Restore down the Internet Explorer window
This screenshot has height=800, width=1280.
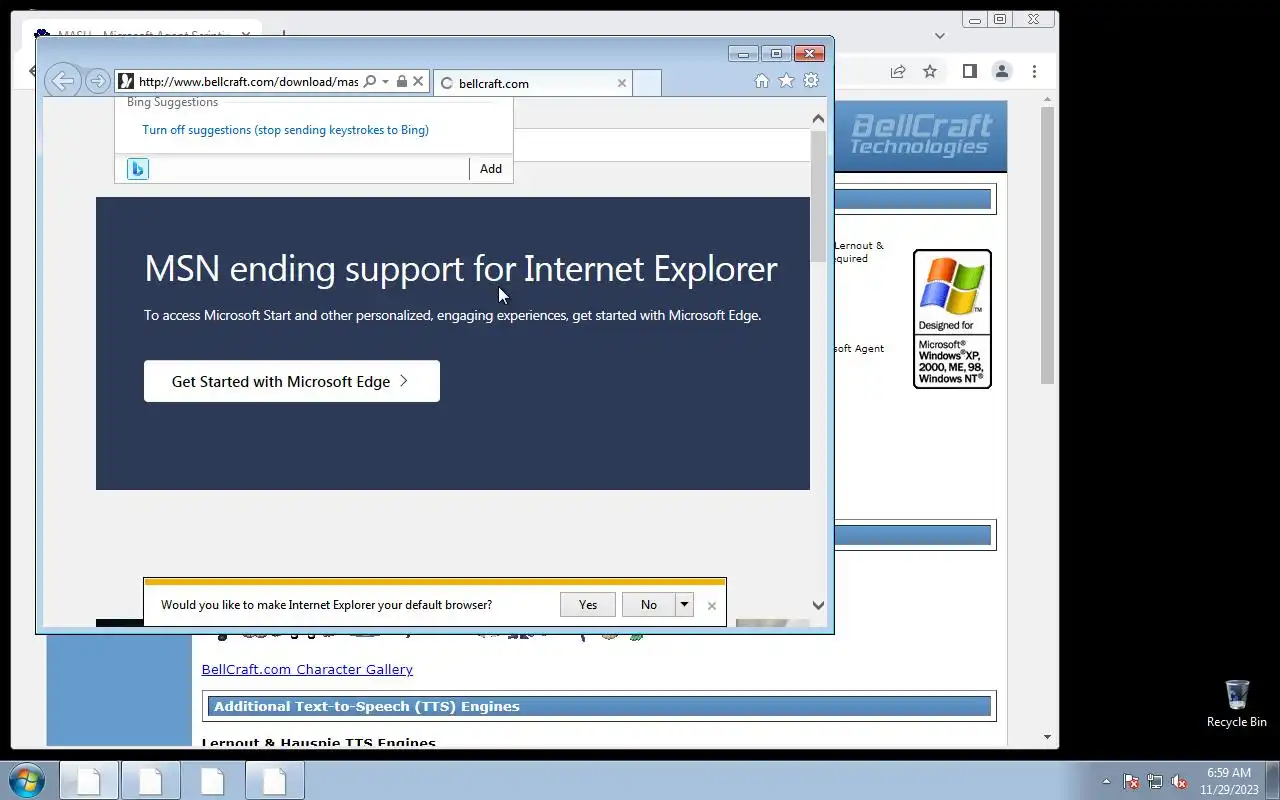(x=776, y=54)
